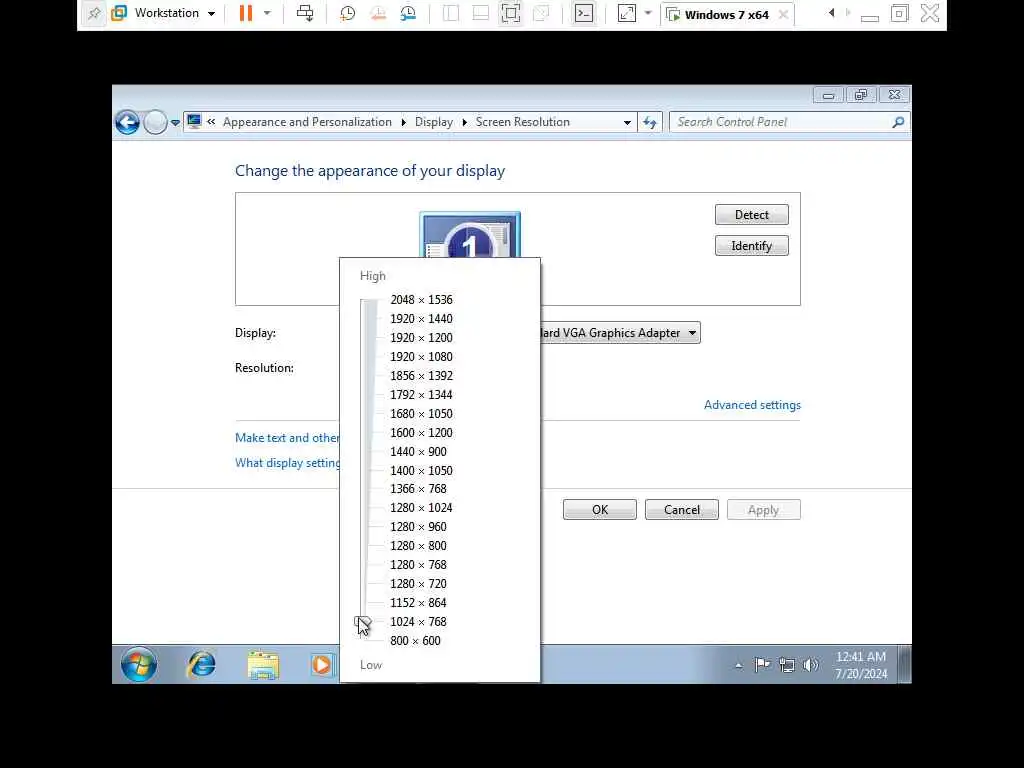The height and width of the screenshot is (768, 1024).
Task: Choose 1280 × 720 resolution
Action: click(418, 583)
